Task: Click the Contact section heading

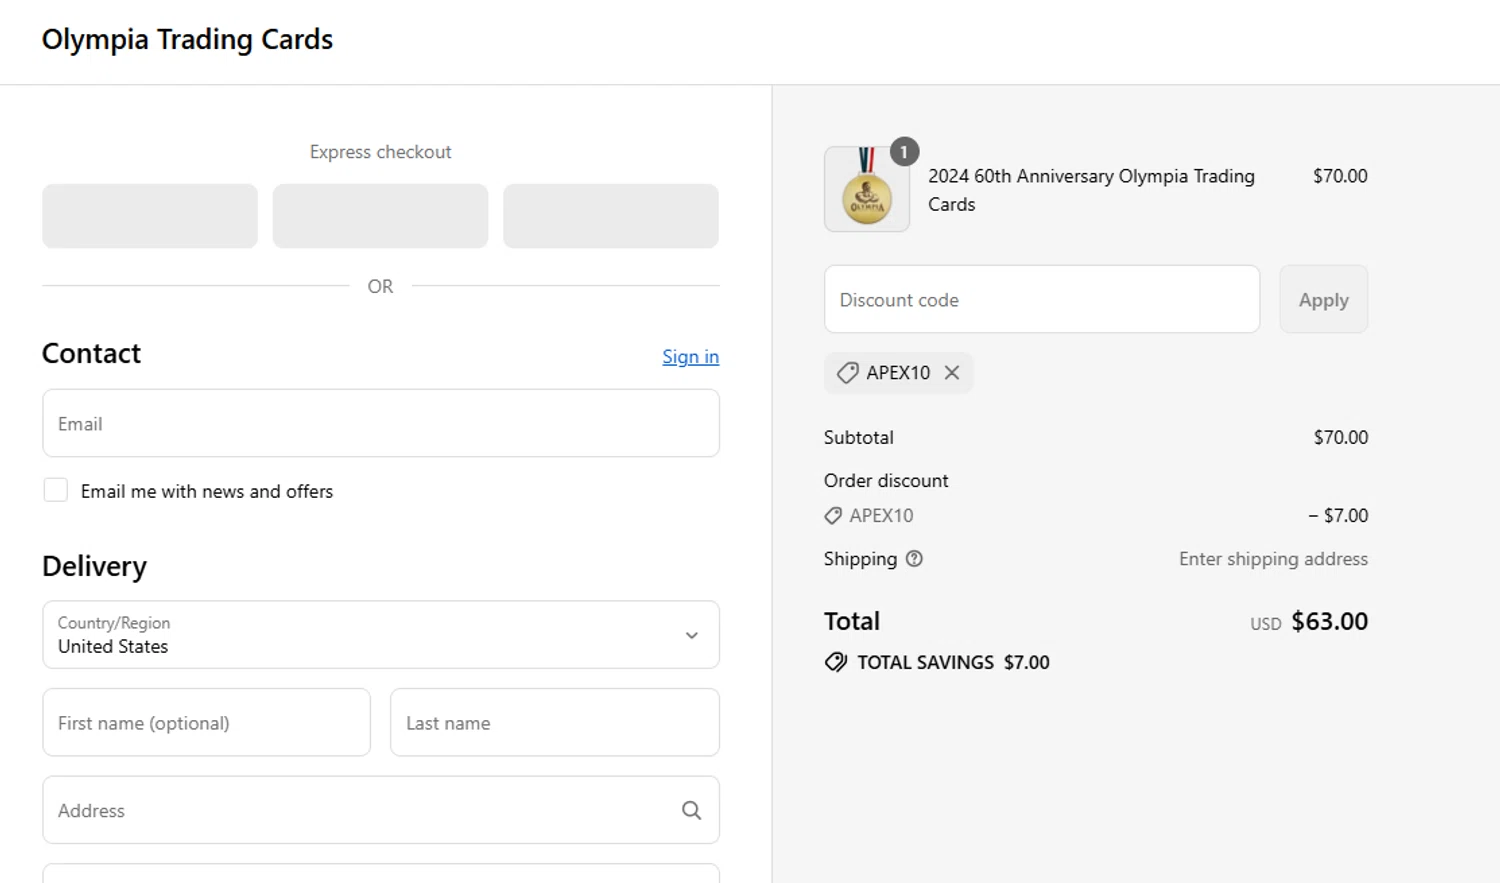Action: (91, 353)
